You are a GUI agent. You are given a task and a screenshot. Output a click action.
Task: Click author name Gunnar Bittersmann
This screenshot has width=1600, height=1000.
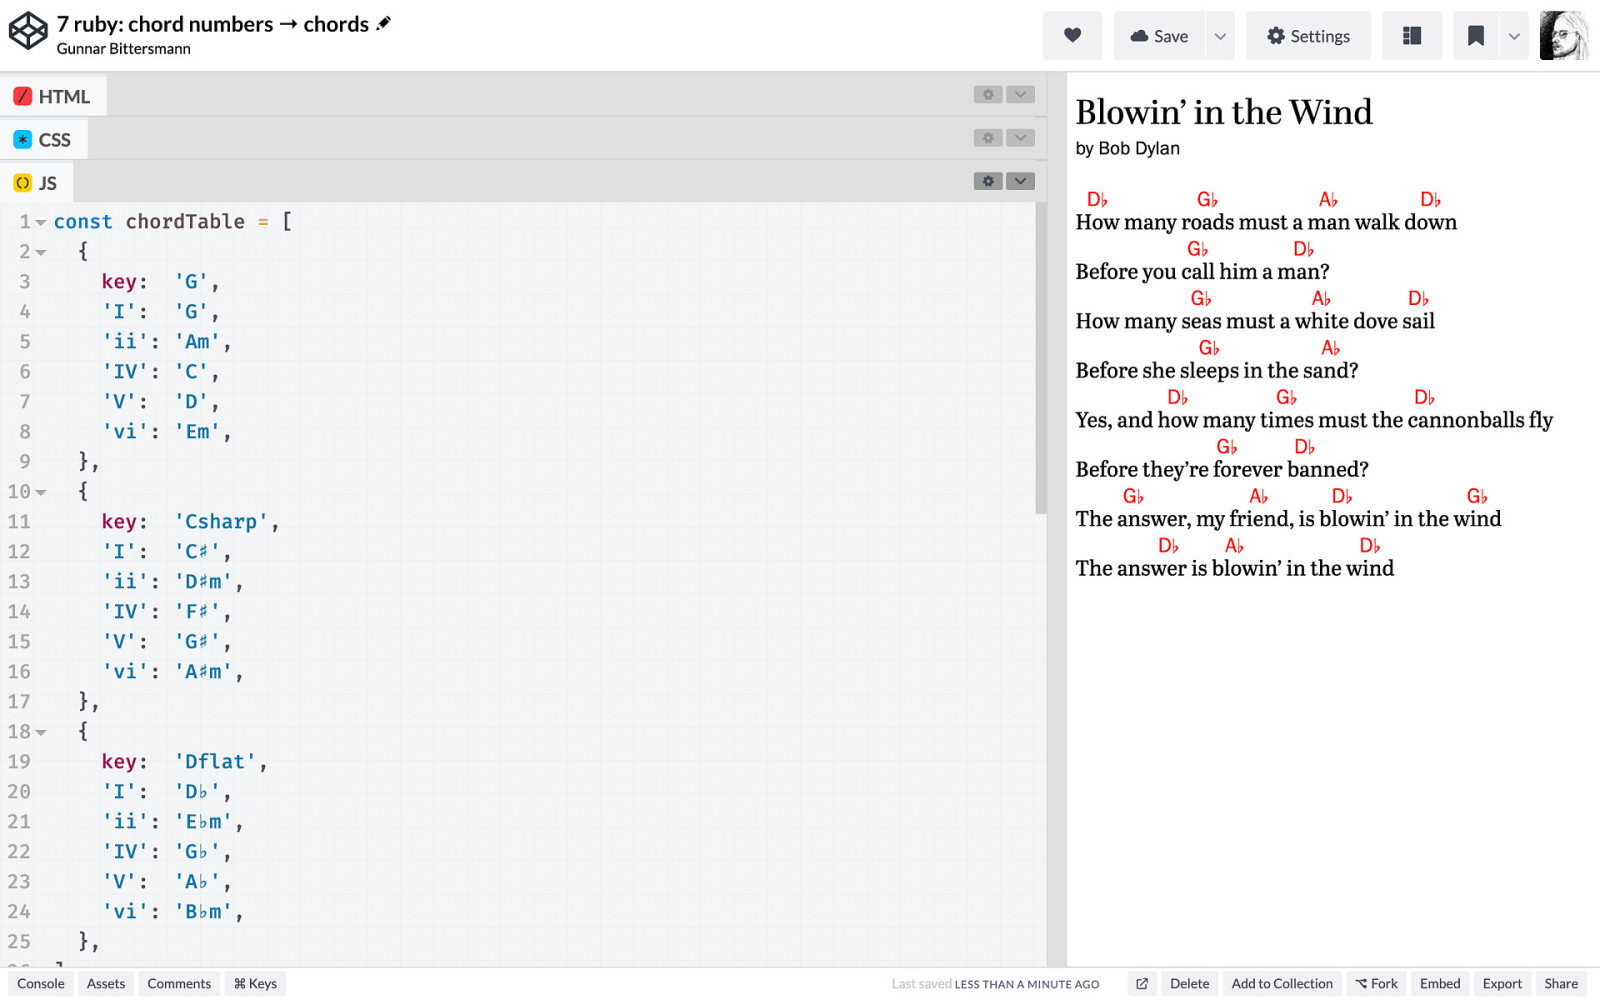pos(123,49)
